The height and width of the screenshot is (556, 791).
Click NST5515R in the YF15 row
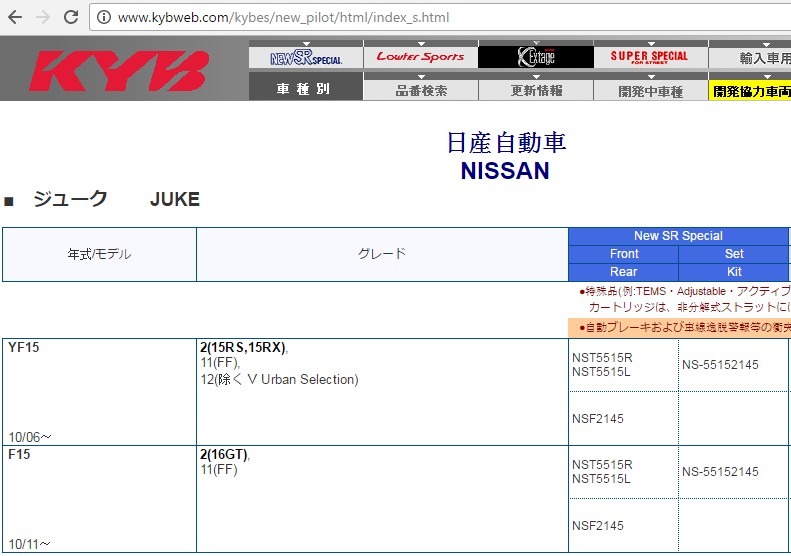(602, 358)
